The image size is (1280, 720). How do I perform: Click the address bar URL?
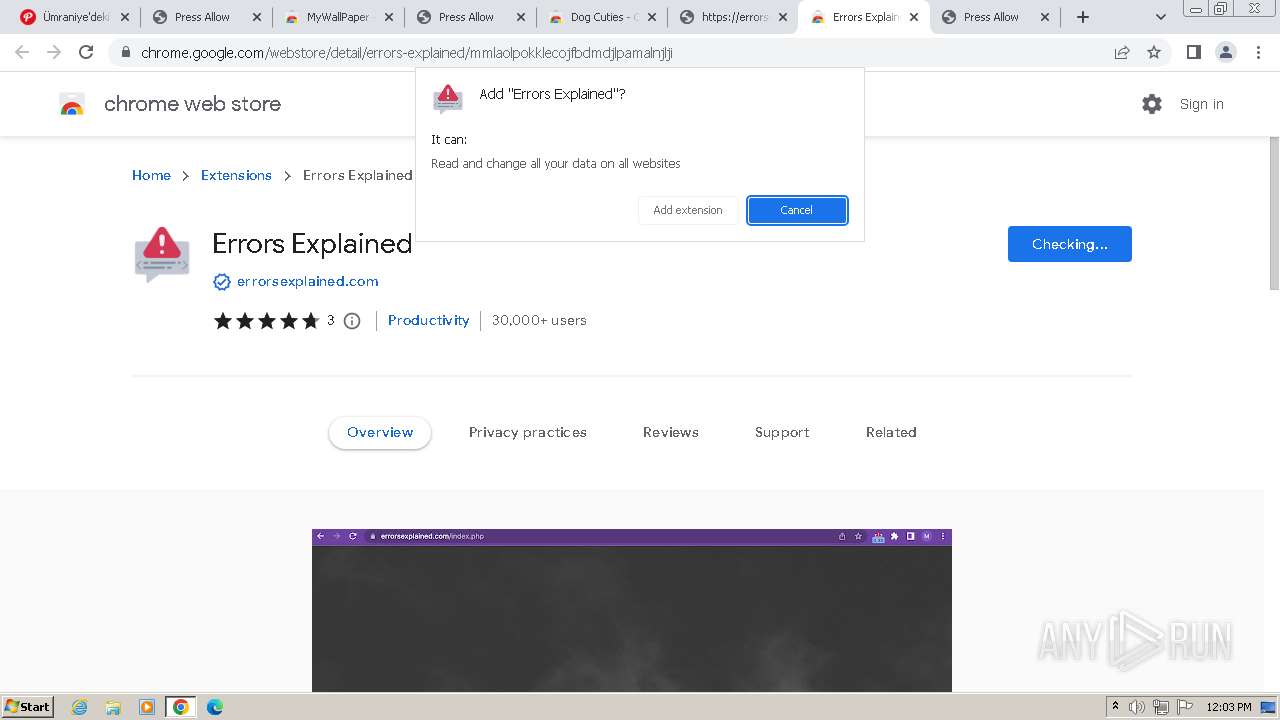point(407,53)
